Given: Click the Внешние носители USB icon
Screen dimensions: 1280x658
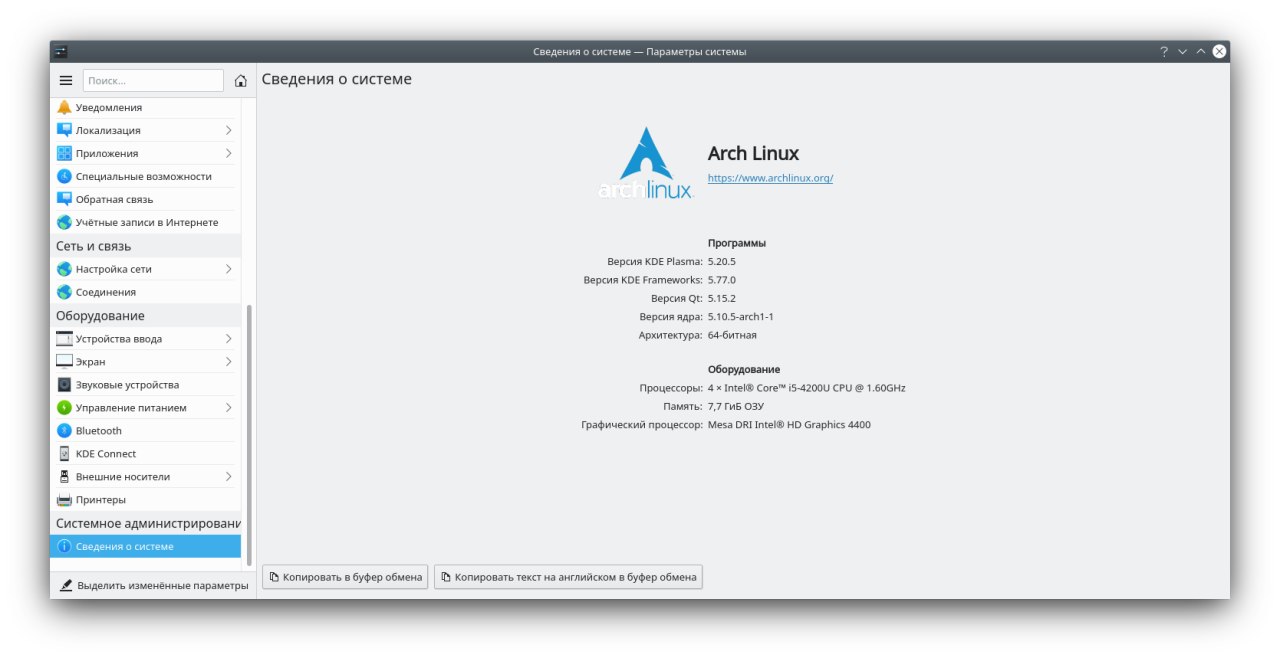Looking at the screenshot, I should tap(64, 476).
